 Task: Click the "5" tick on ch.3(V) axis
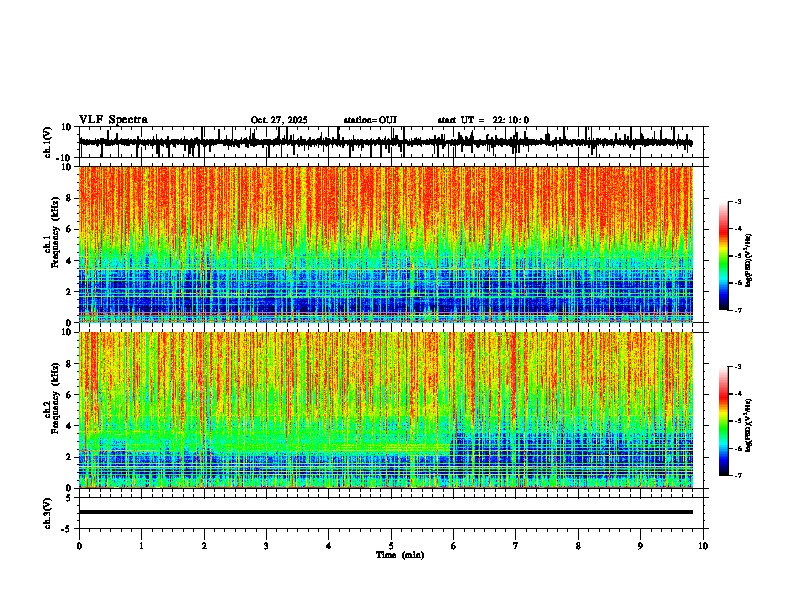click(69, 497)
